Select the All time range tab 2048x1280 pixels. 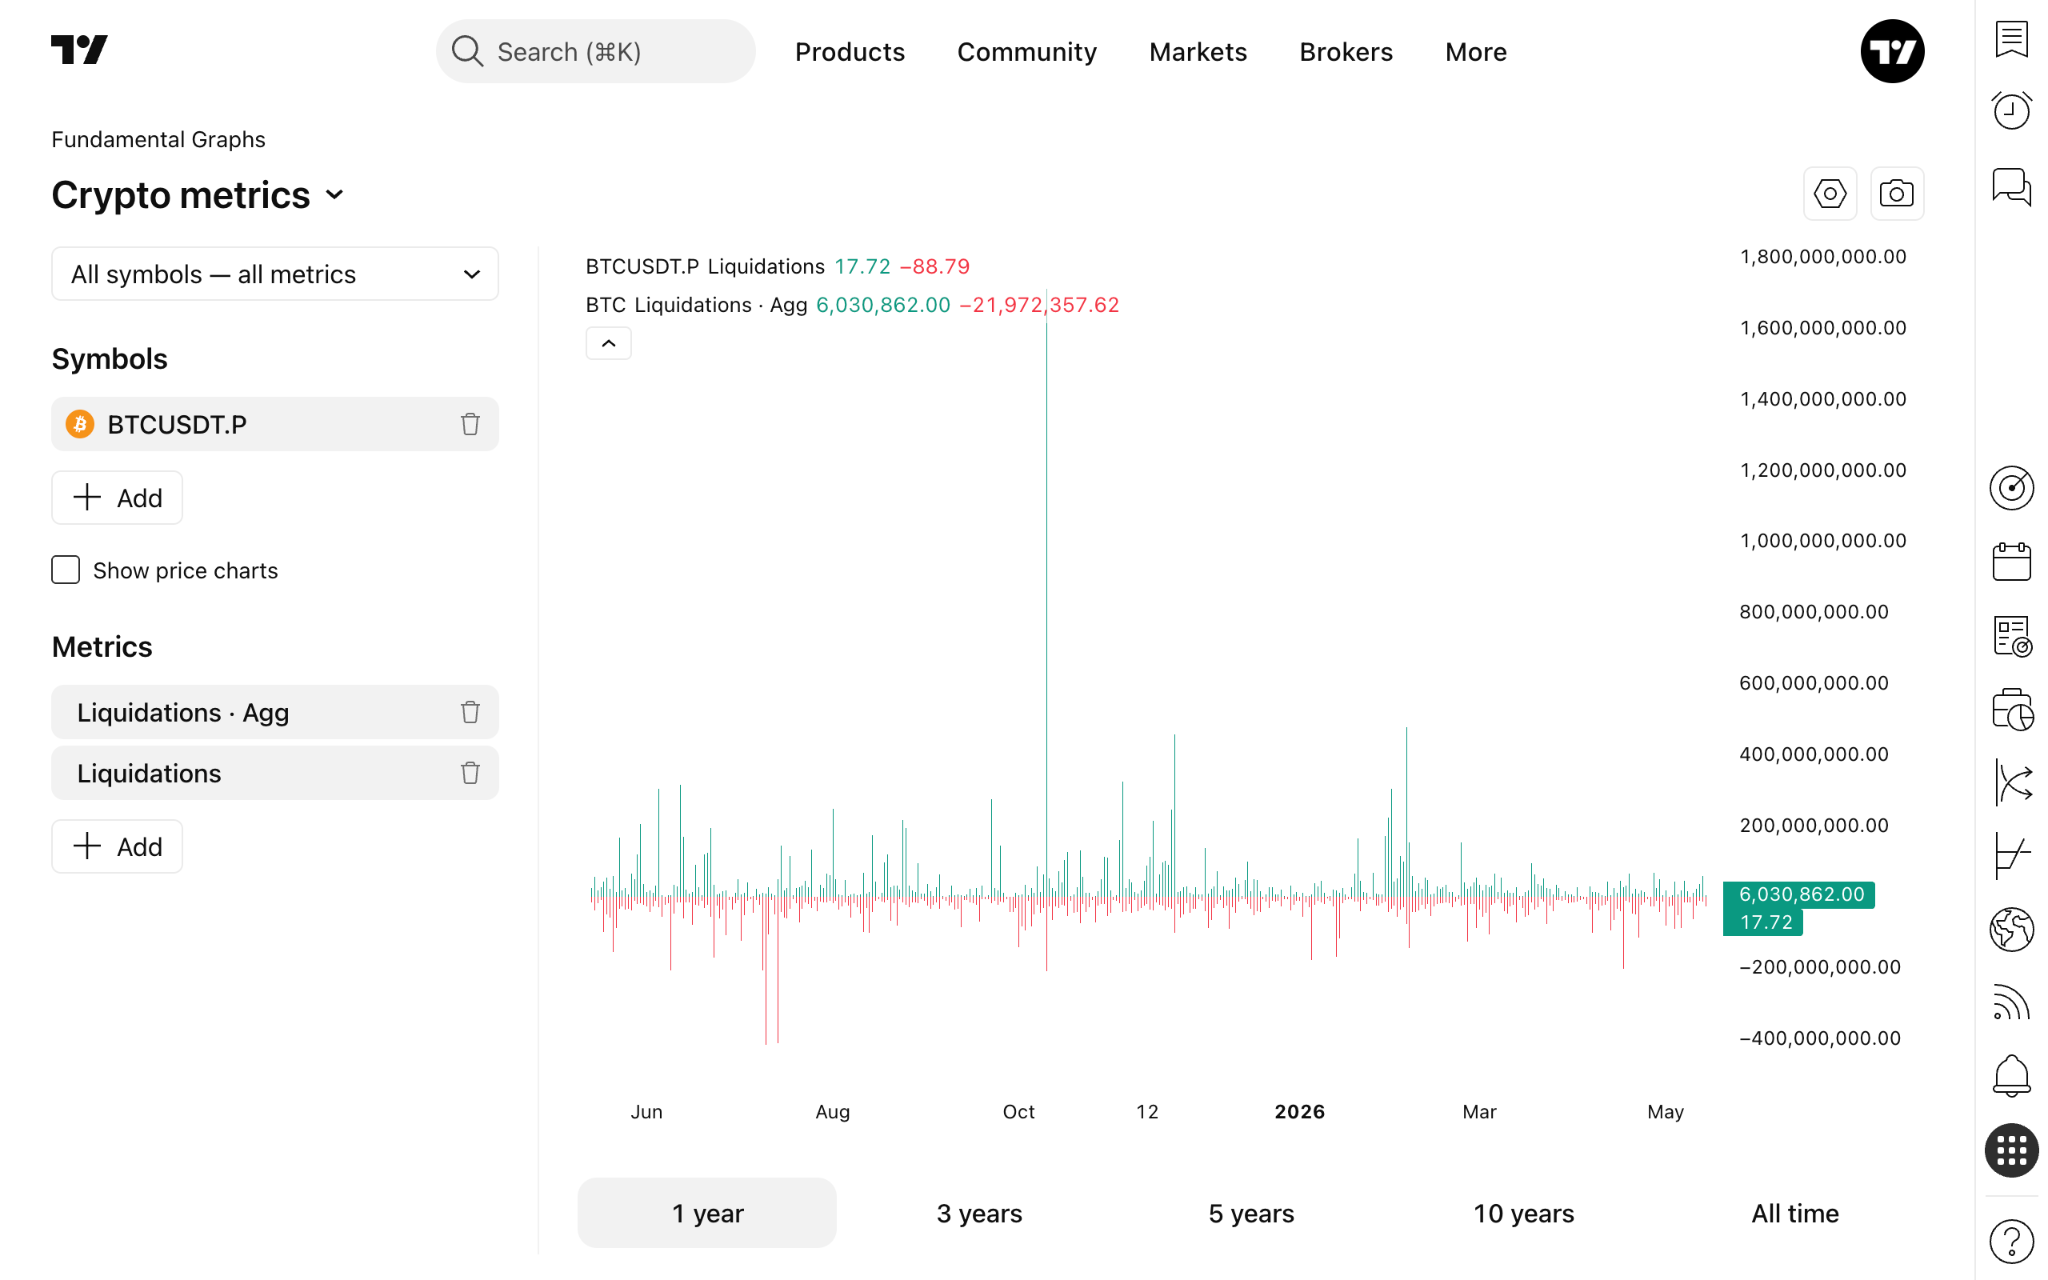pyautogui.click(x=1795, y=1213)
